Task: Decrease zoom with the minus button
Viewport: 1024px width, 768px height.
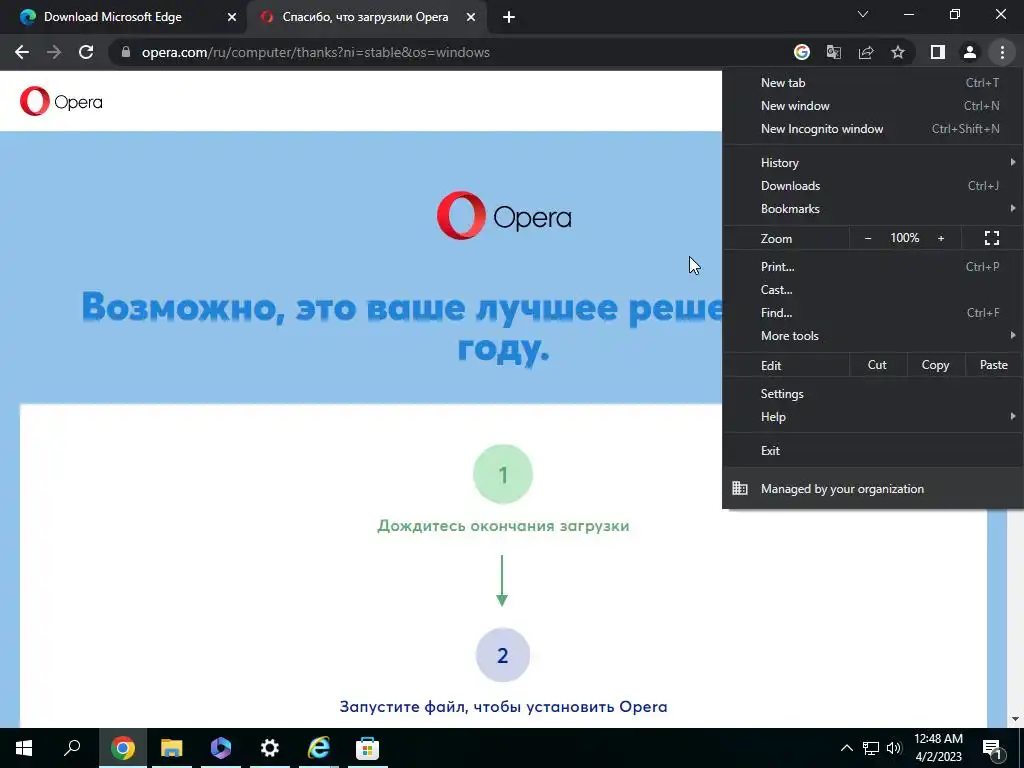Action: 868,238
